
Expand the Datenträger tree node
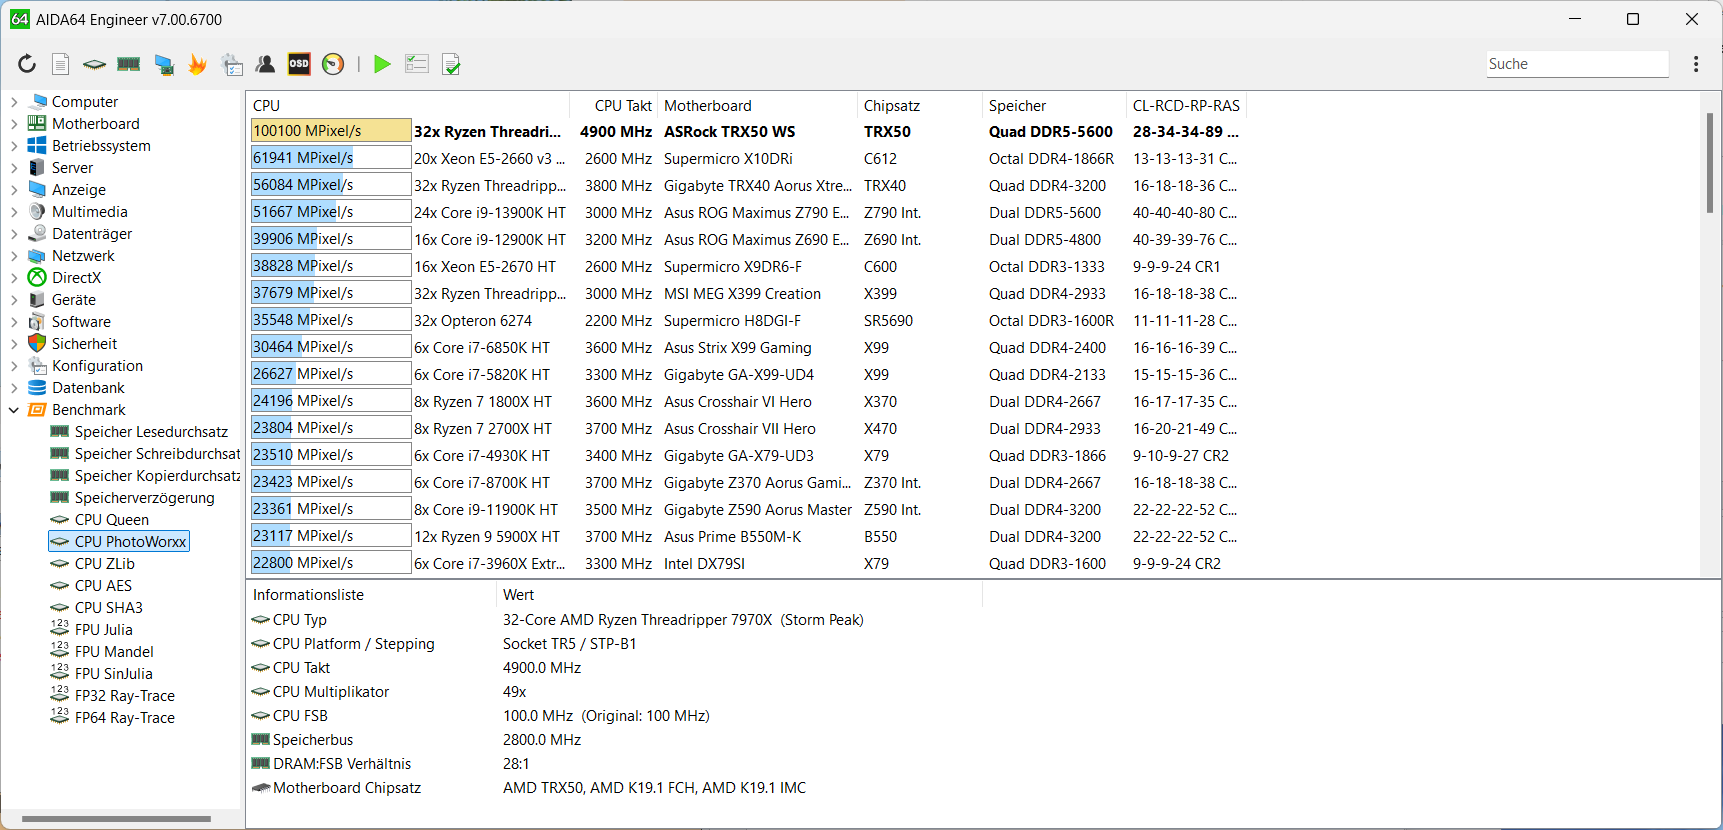14,234
